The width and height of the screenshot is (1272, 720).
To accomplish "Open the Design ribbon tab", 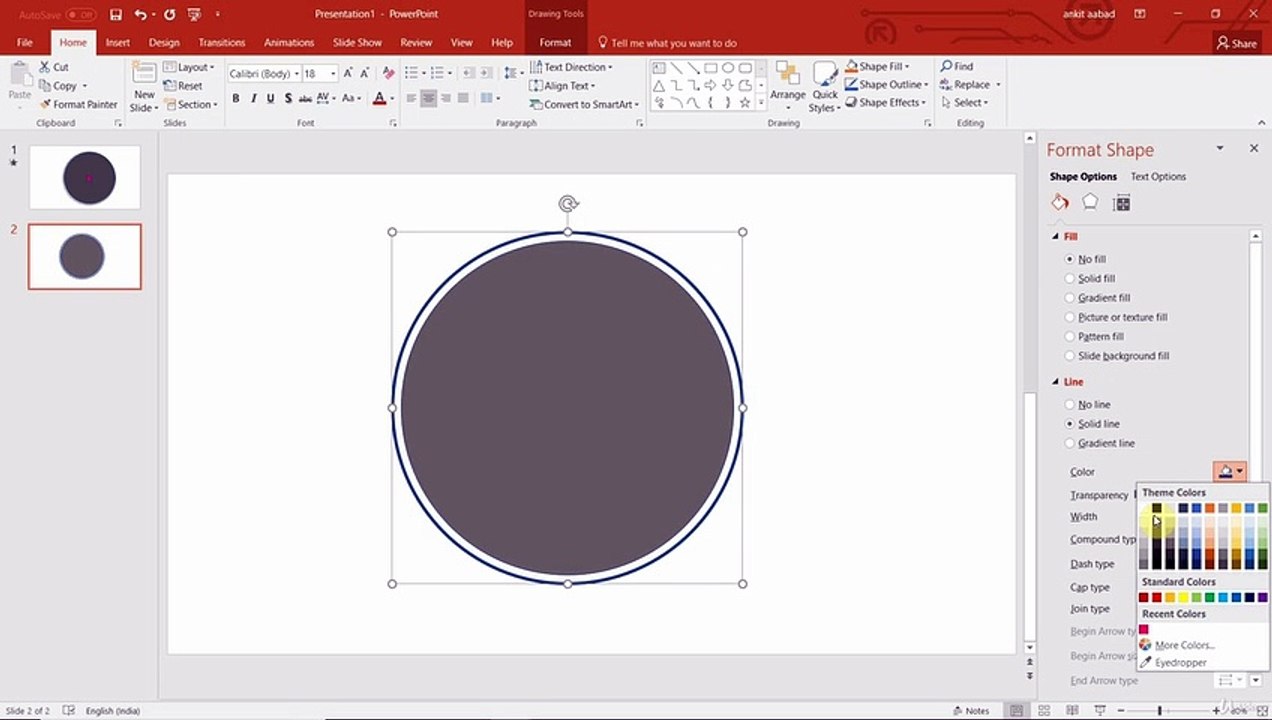I will 164,43.
